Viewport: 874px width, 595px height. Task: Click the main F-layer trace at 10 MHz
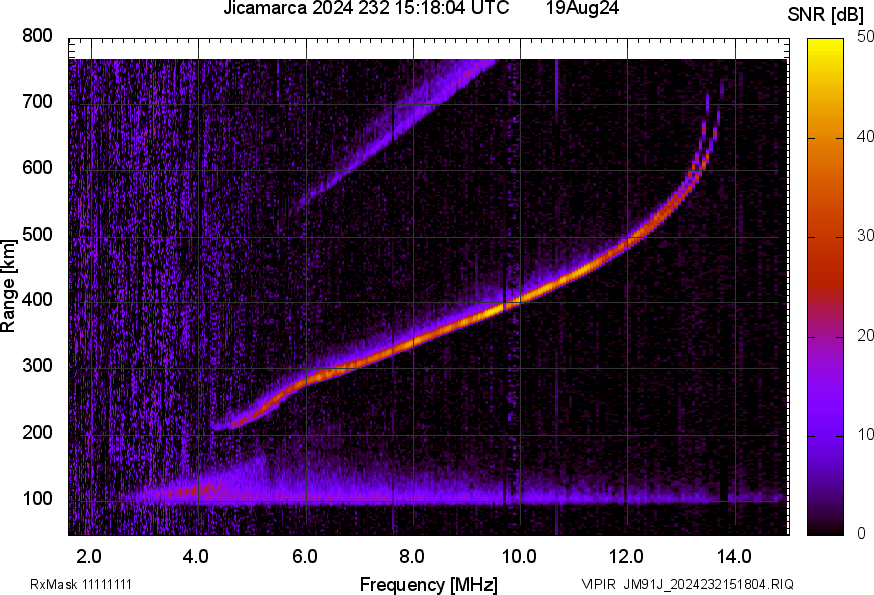(x=521, y=299)
